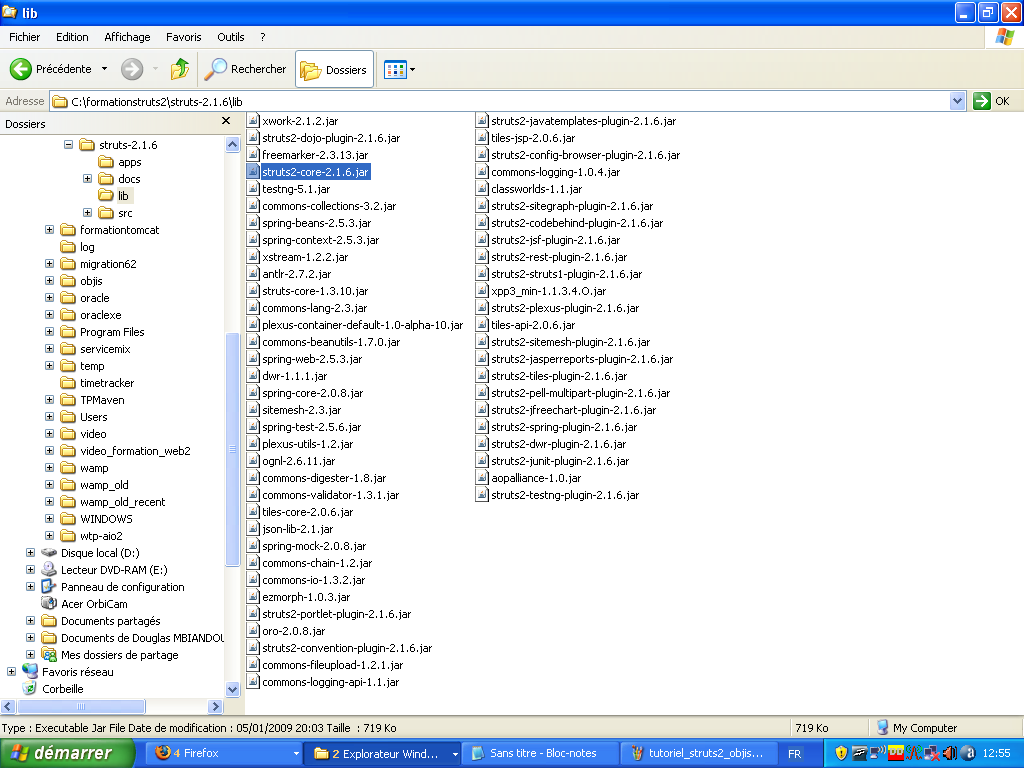
Task: Click the up one folder level icon
Action: 180,69
